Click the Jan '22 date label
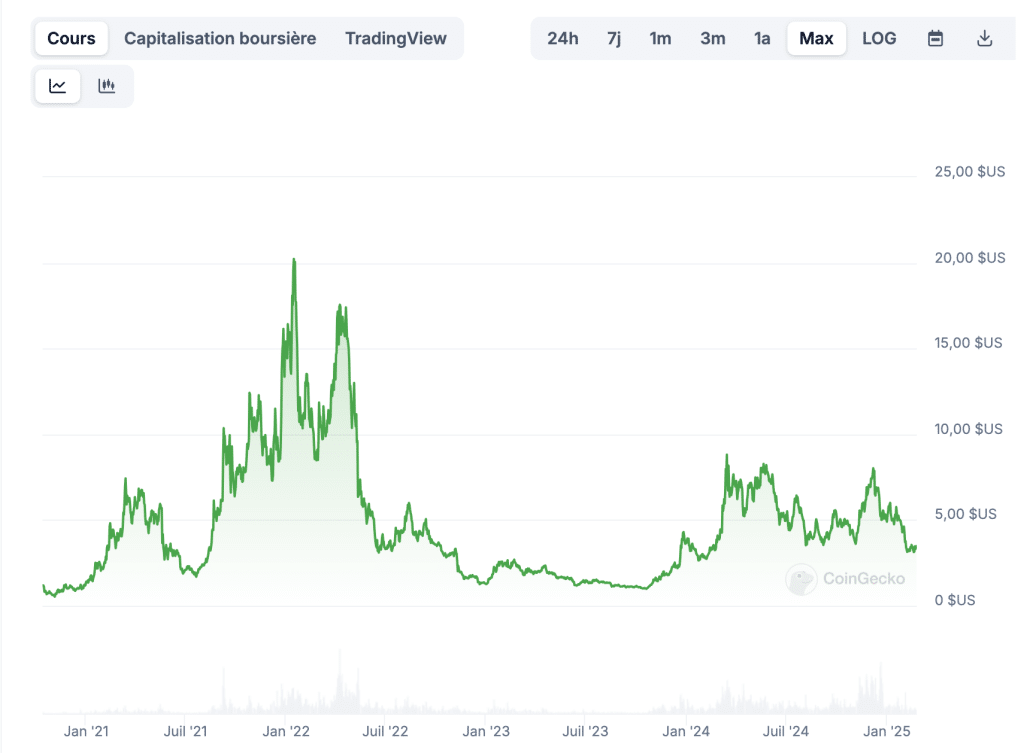Viewport: 1024px width, 753px height. [x=286, y=731]
